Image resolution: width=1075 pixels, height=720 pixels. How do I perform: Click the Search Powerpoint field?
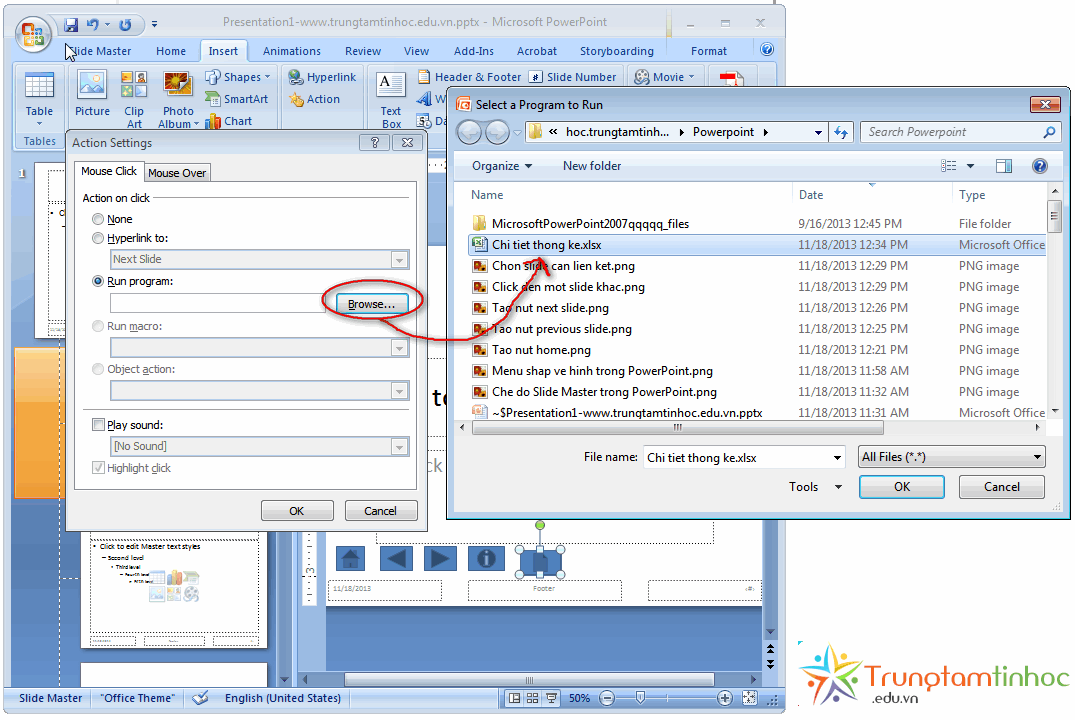pyautogui.click(x=961, y=132)
